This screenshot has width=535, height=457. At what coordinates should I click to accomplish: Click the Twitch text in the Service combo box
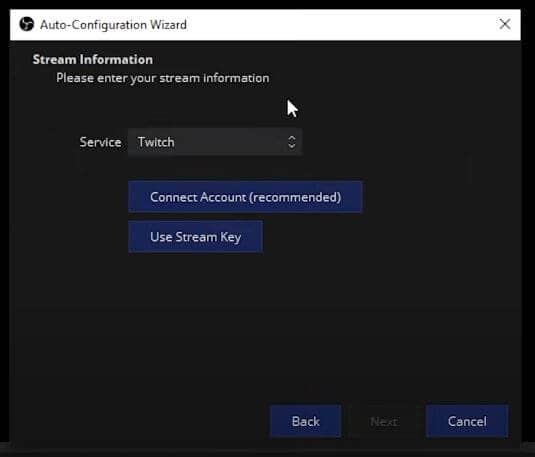coord(156,142)
